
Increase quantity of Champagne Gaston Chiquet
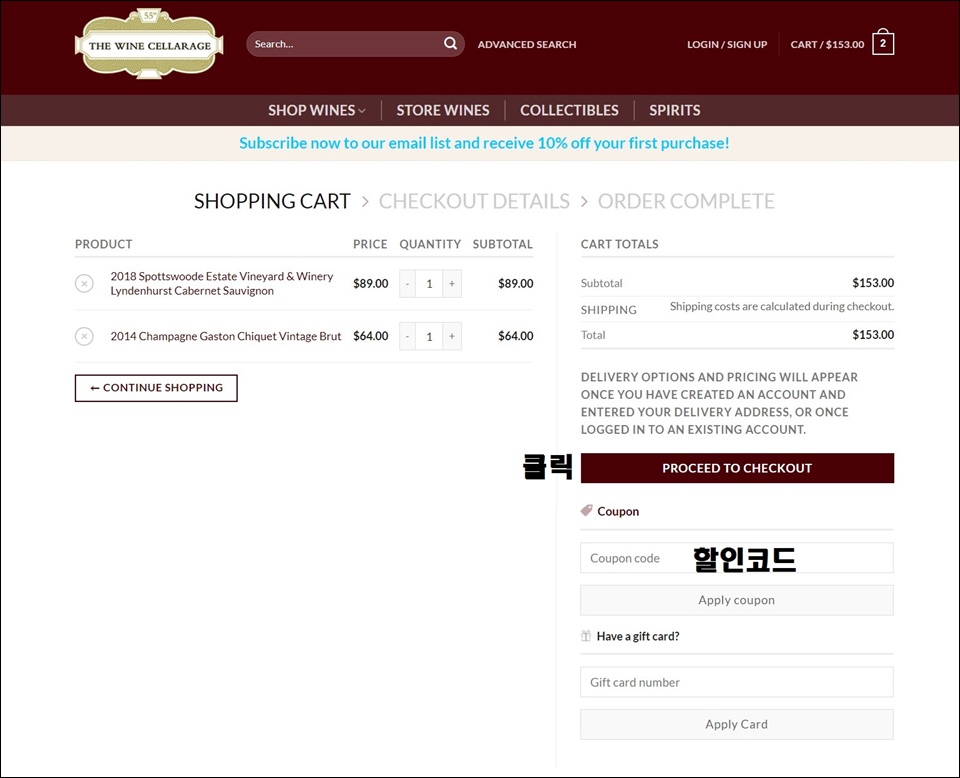click(x=452, y=336)
